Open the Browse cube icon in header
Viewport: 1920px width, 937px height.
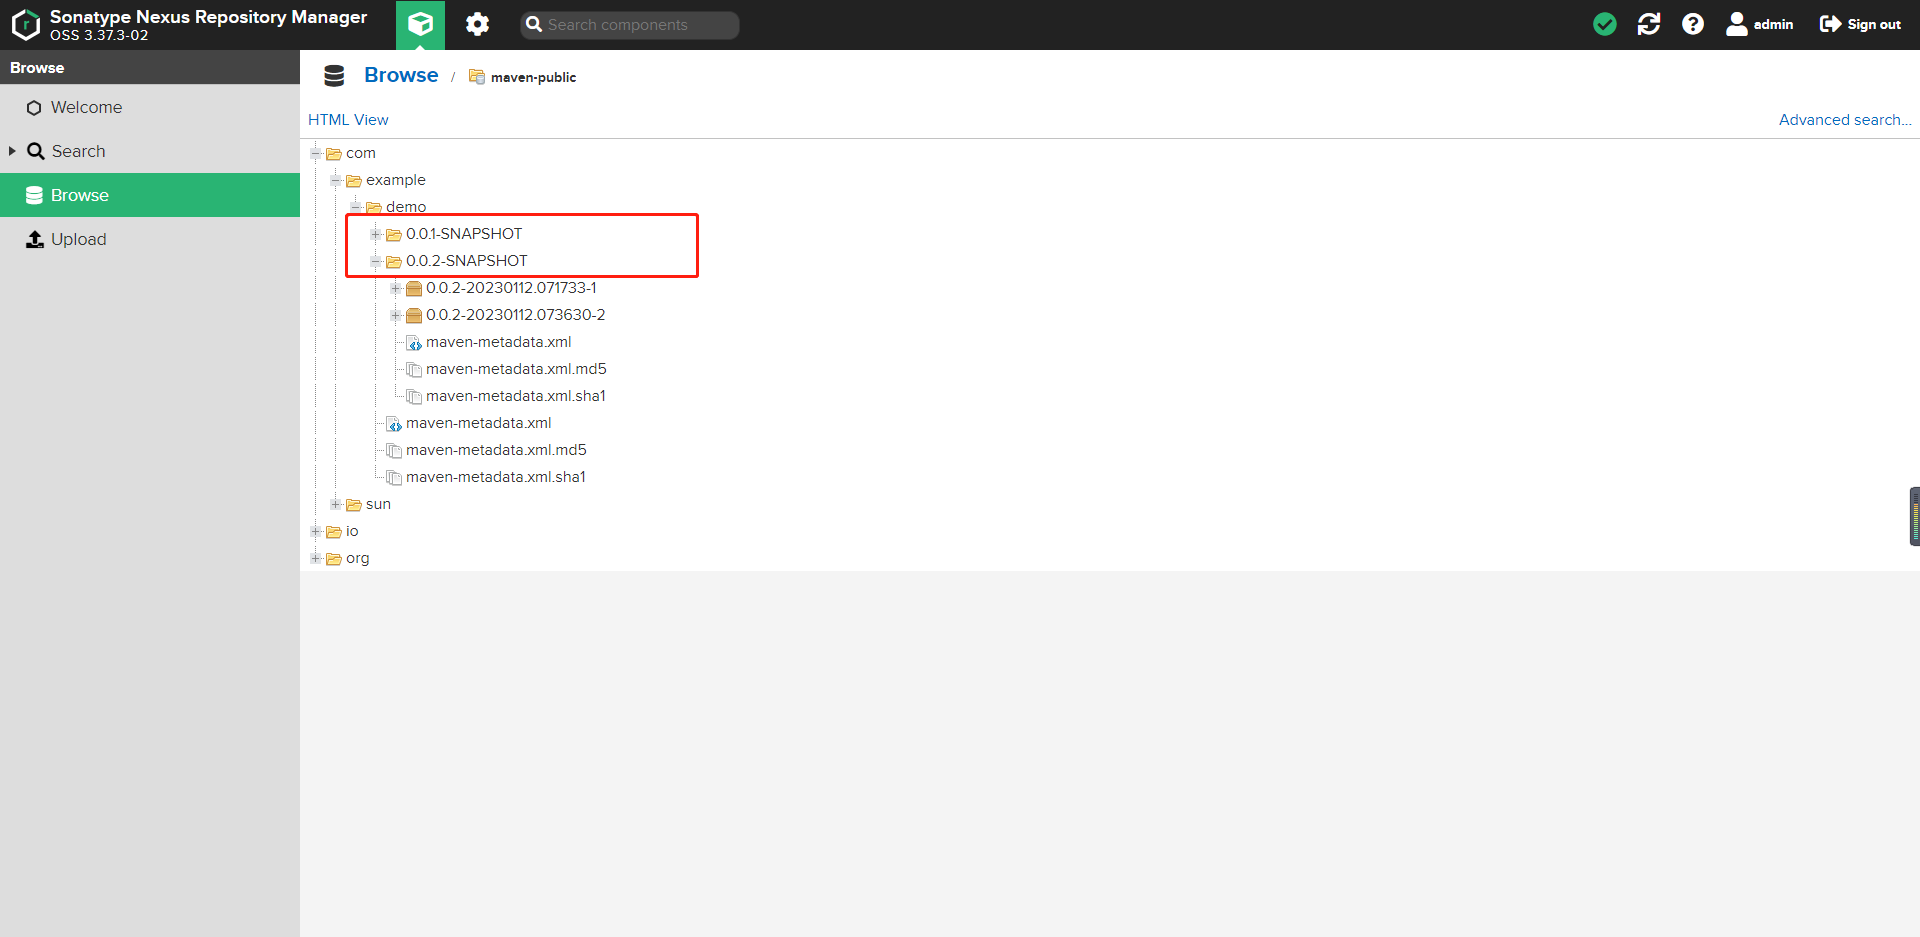tap(421, 24)
